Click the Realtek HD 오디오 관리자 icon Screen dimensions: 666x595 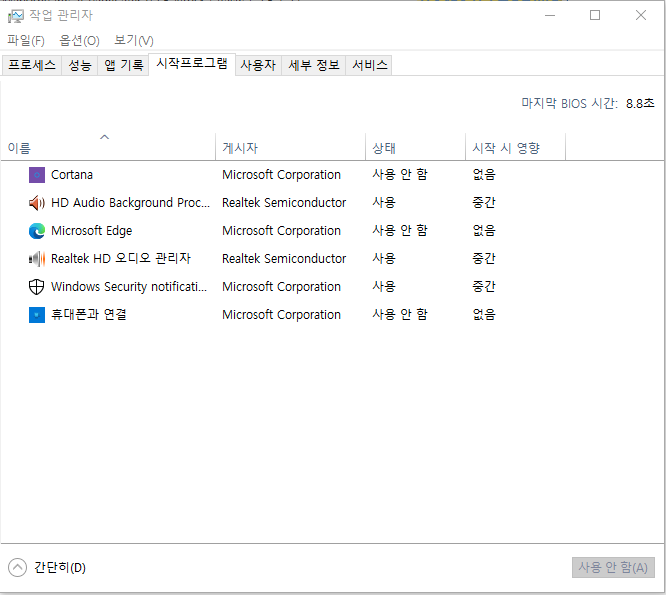click(x=37, y=259)
